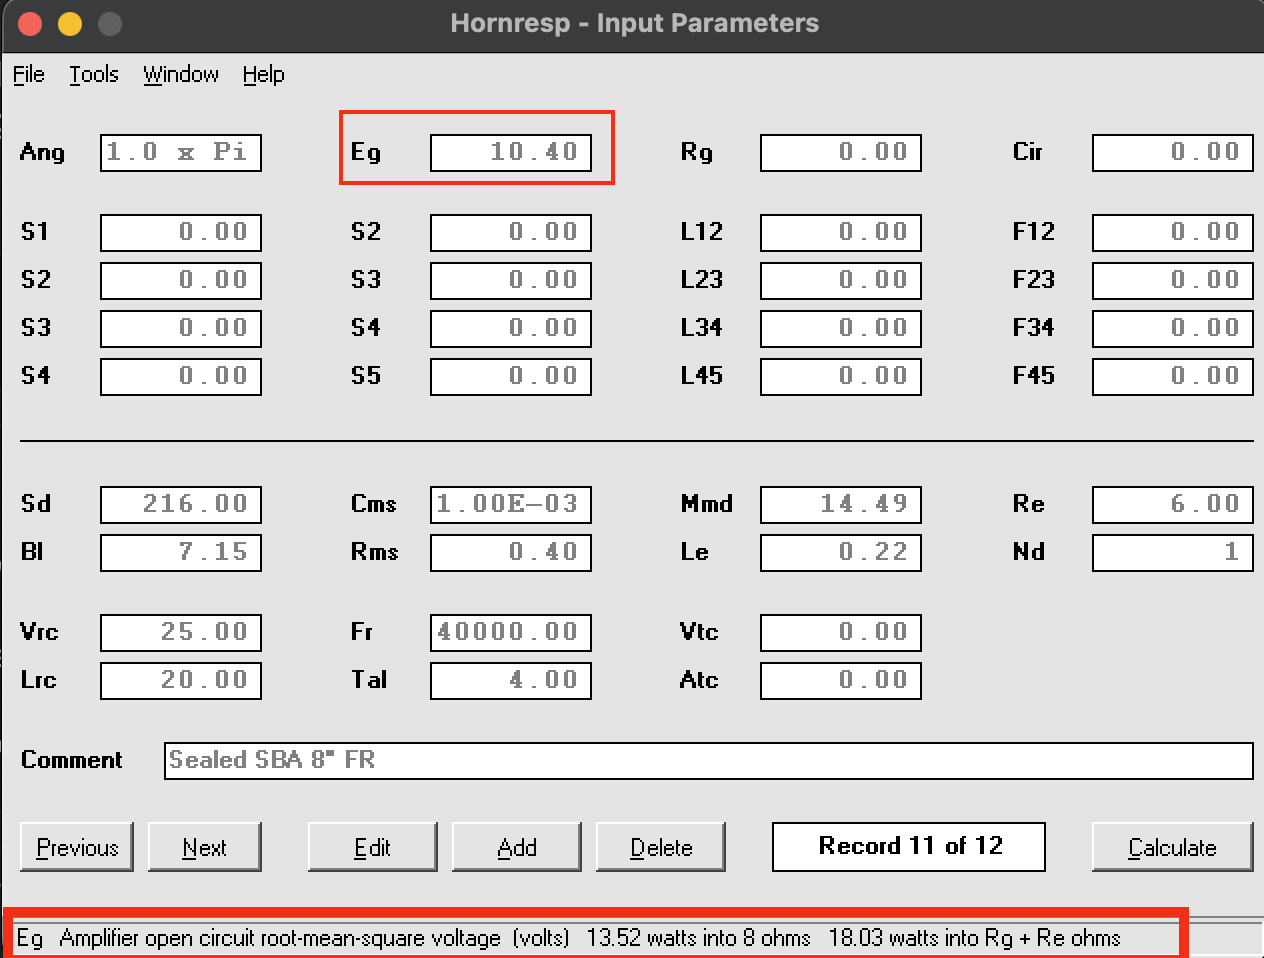The width and height of the screenshot is (1264, 958).
Task: Open the Help menu
Action: (264, 75)
